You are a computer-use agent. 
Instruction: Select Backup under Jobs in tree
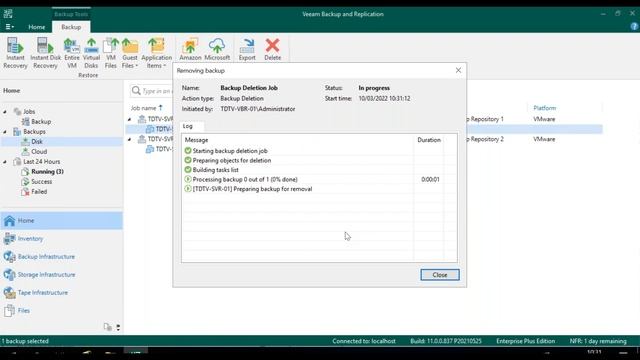coord(41,122)
